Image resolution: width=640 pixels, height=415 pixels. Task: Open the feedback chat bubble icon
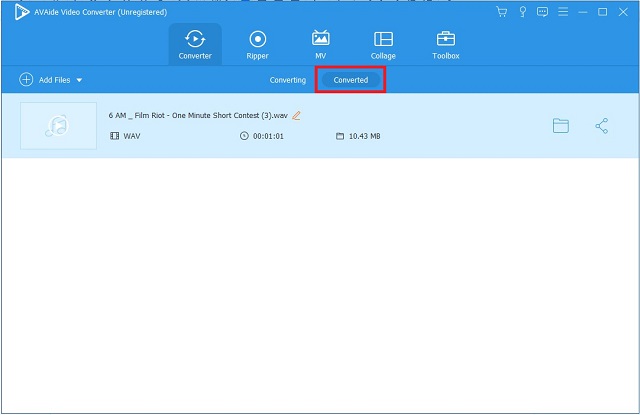[x=542, y=12]
